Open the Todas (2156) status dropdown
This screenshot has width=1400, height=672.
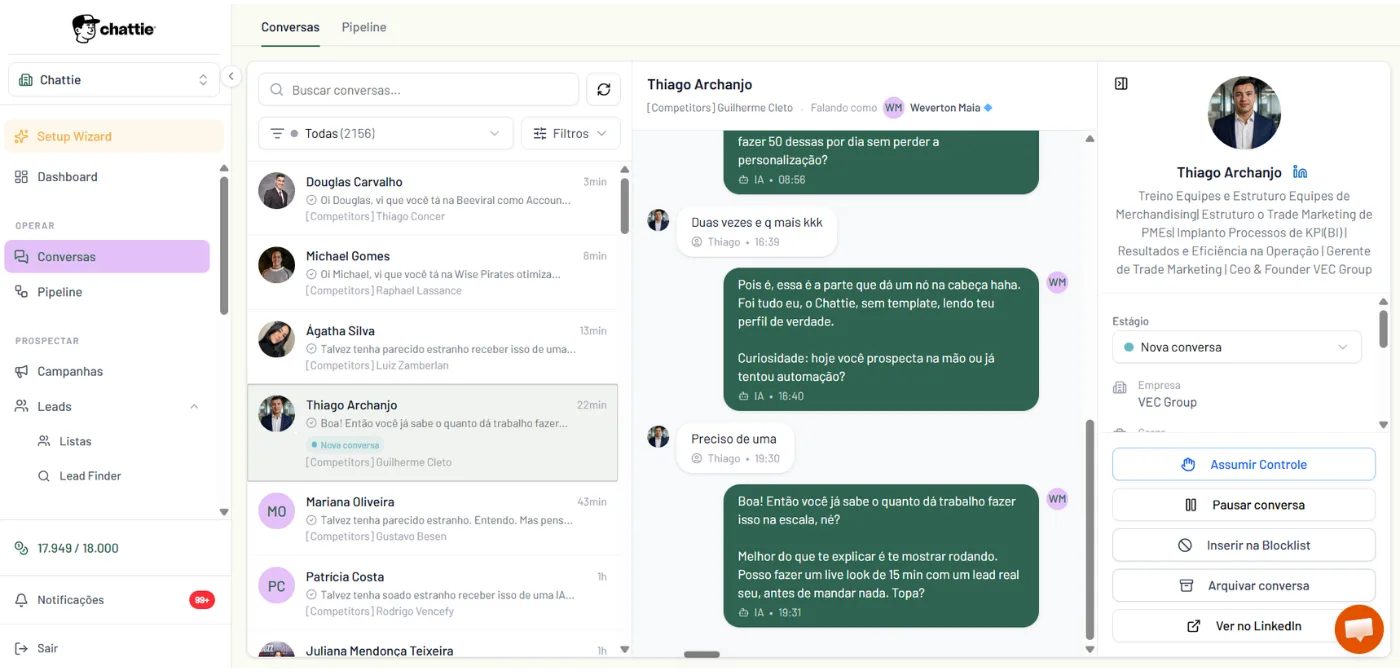(x=385, y=133)
